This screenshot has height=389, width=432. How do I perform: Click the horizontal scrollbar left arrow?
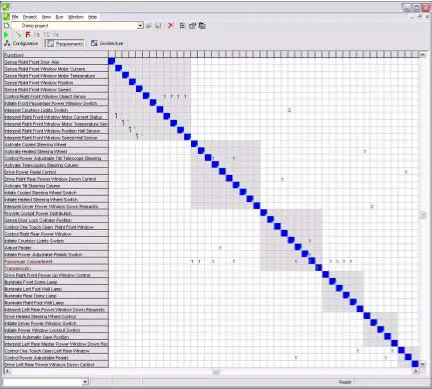coord(7,371)
